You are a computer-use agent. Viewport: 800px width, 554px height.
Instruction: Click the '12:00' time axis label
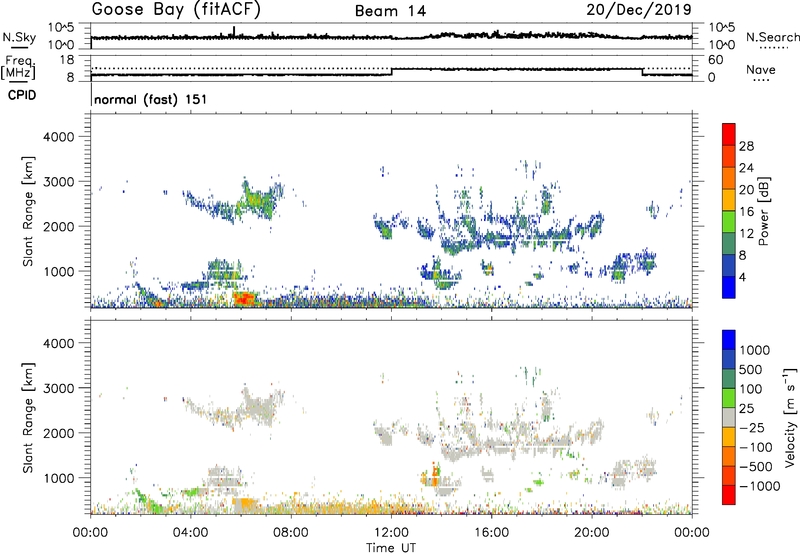point(391,533)
